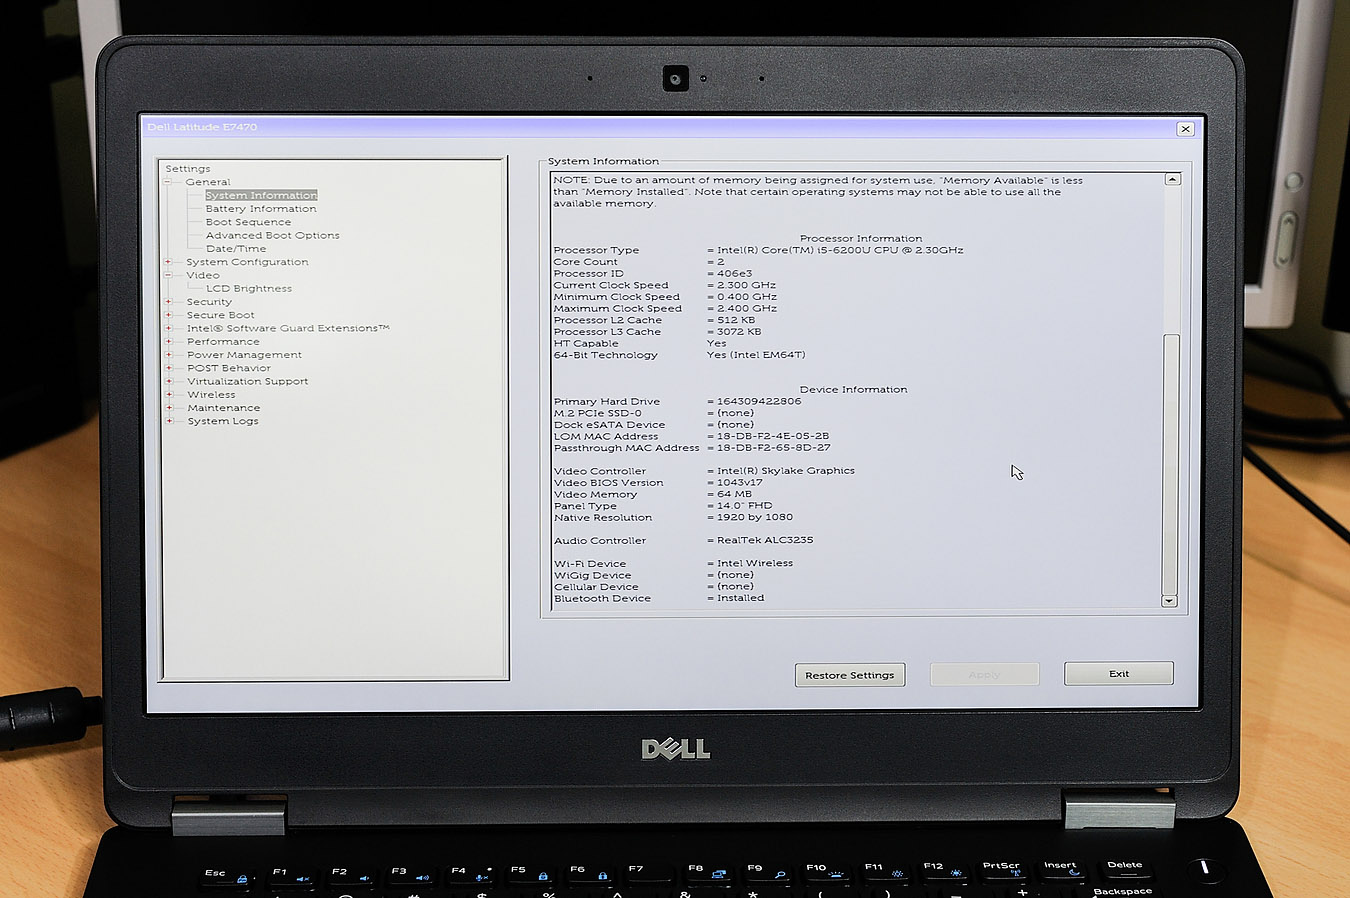
Task: Click the Wi-Fi Device Intel Wireless value
Action: coord(755,563)
